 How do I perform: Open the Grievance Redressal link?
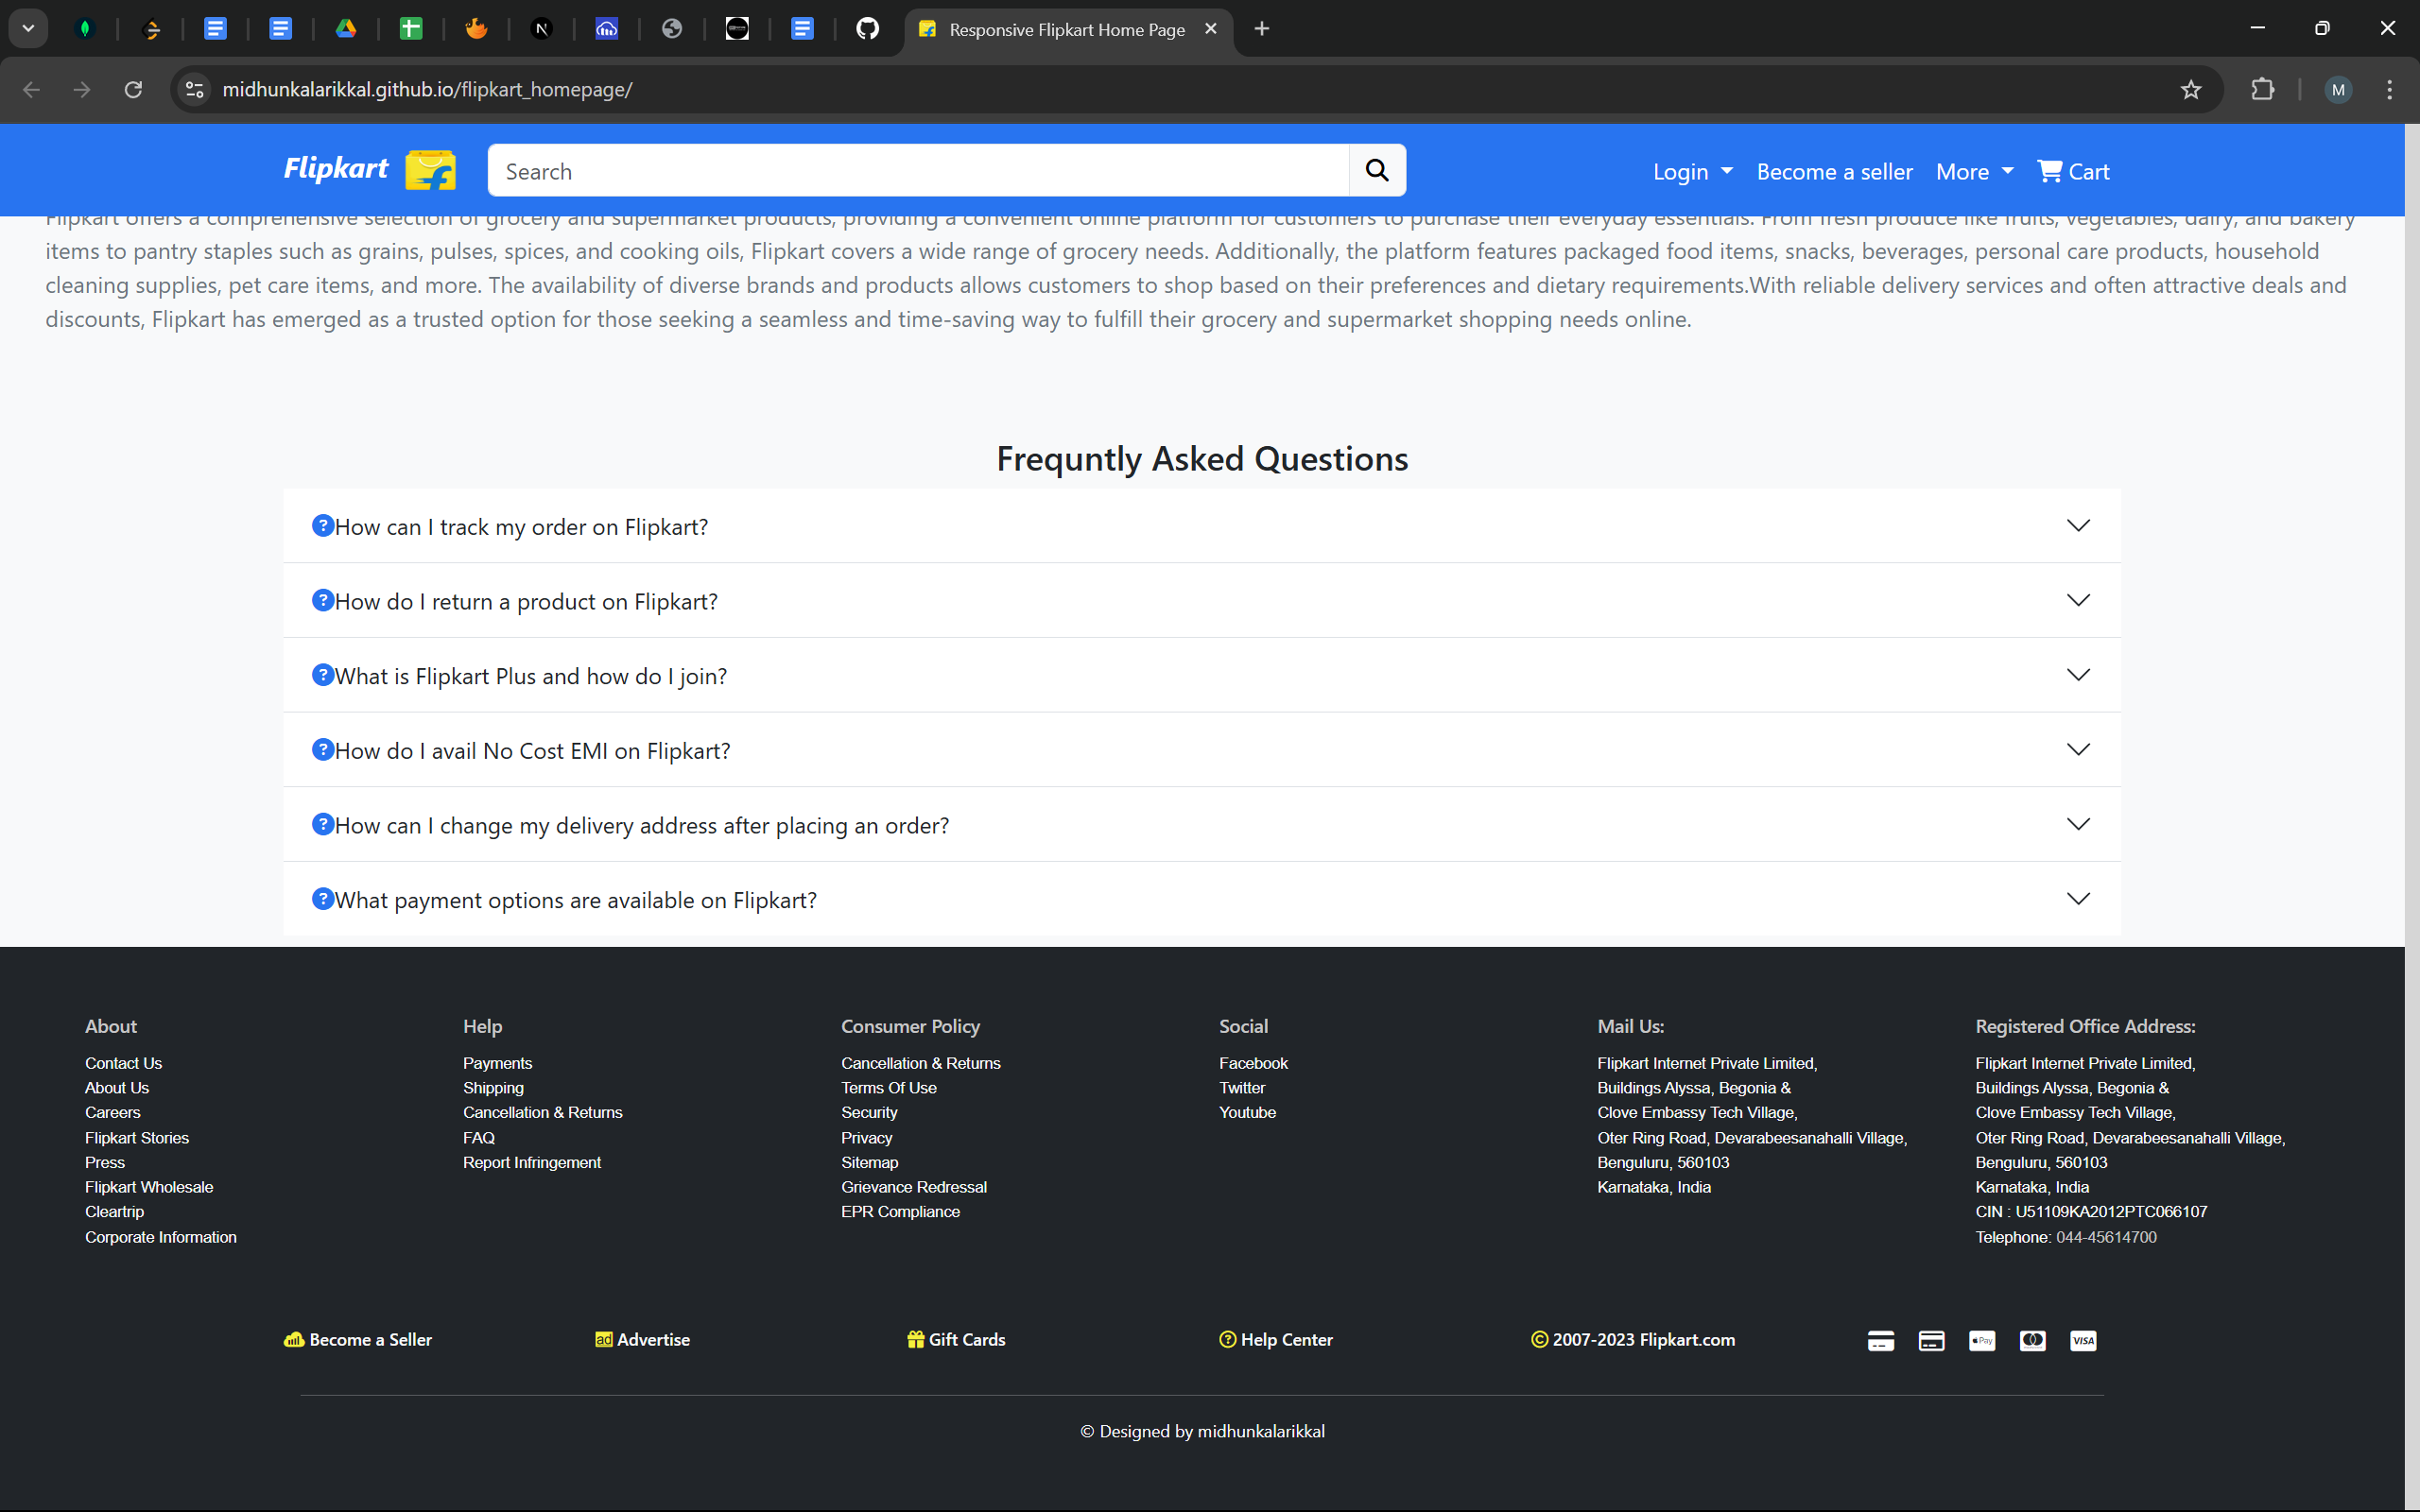(x=914, y=1187)
